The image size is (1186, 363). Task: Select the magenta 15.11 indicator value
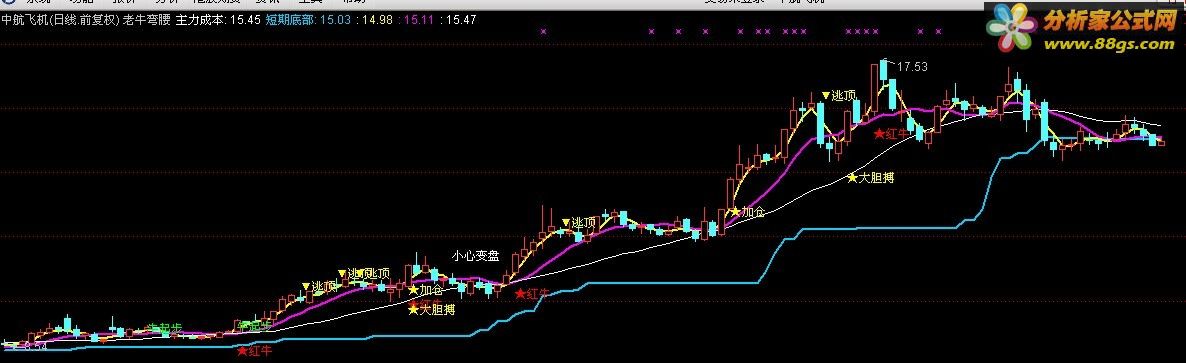(418, 20)
